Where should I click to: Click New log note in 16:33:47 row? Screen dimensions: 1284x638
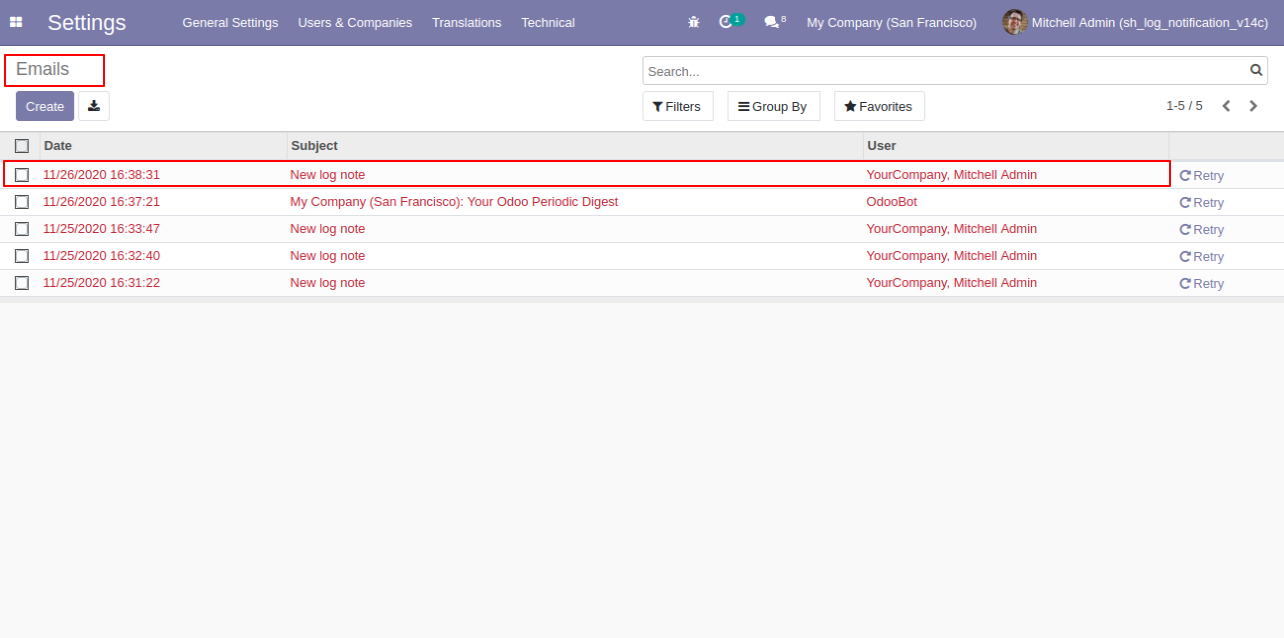(328, 229)
